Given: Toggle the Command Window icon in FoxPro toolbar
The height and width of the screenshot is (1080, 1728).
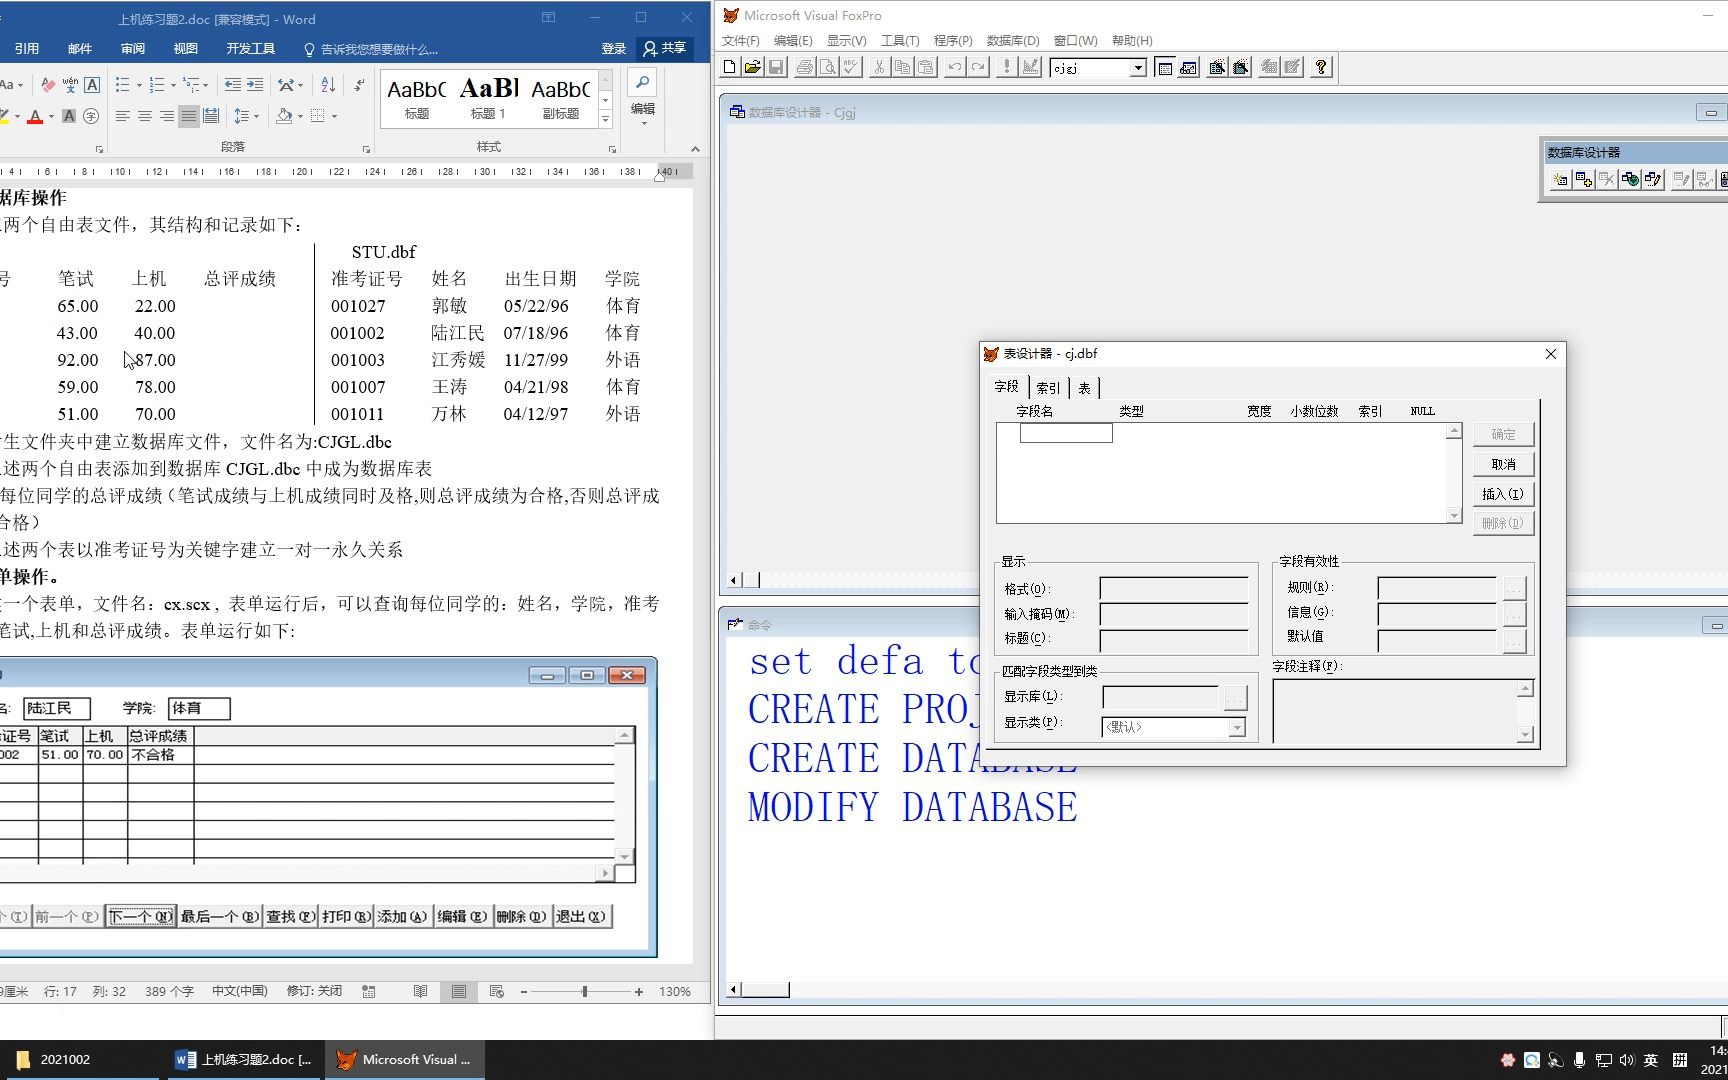Looking at the screenshot, I should click(x=1165, y=67).
